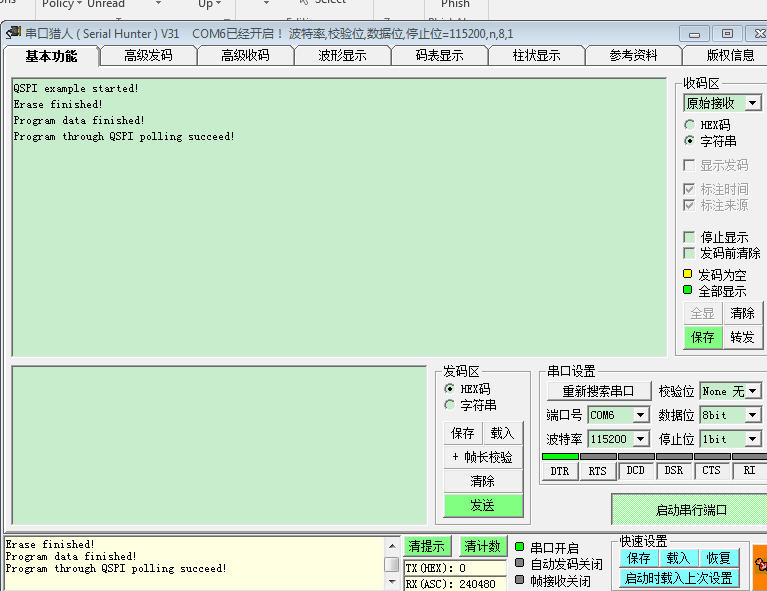Switch to the 柱状显示 tab
The height and width of the screenshot is (591, 767).
536,55
